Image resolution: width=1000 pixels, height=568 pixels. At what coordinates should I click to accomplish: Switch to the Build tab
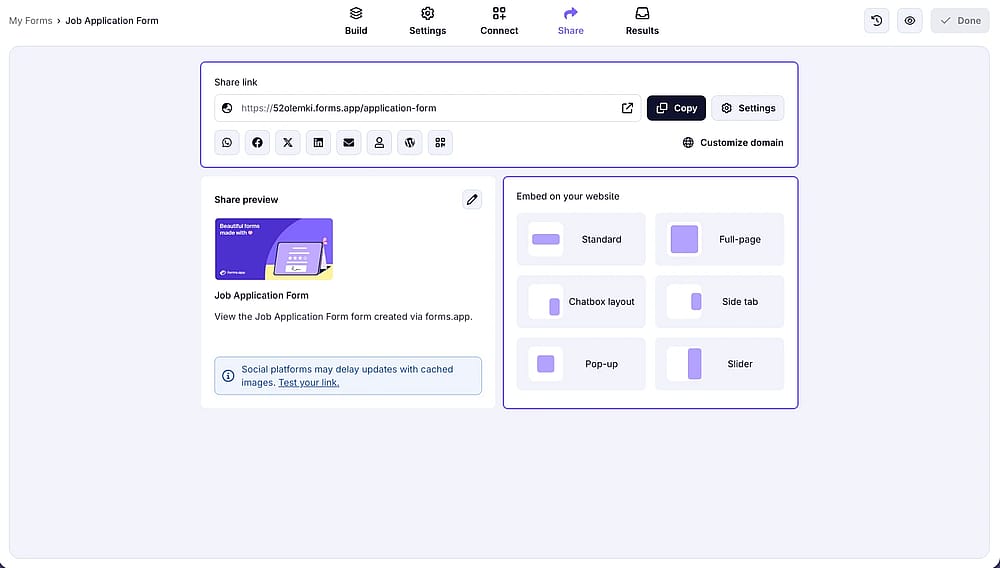356,21
